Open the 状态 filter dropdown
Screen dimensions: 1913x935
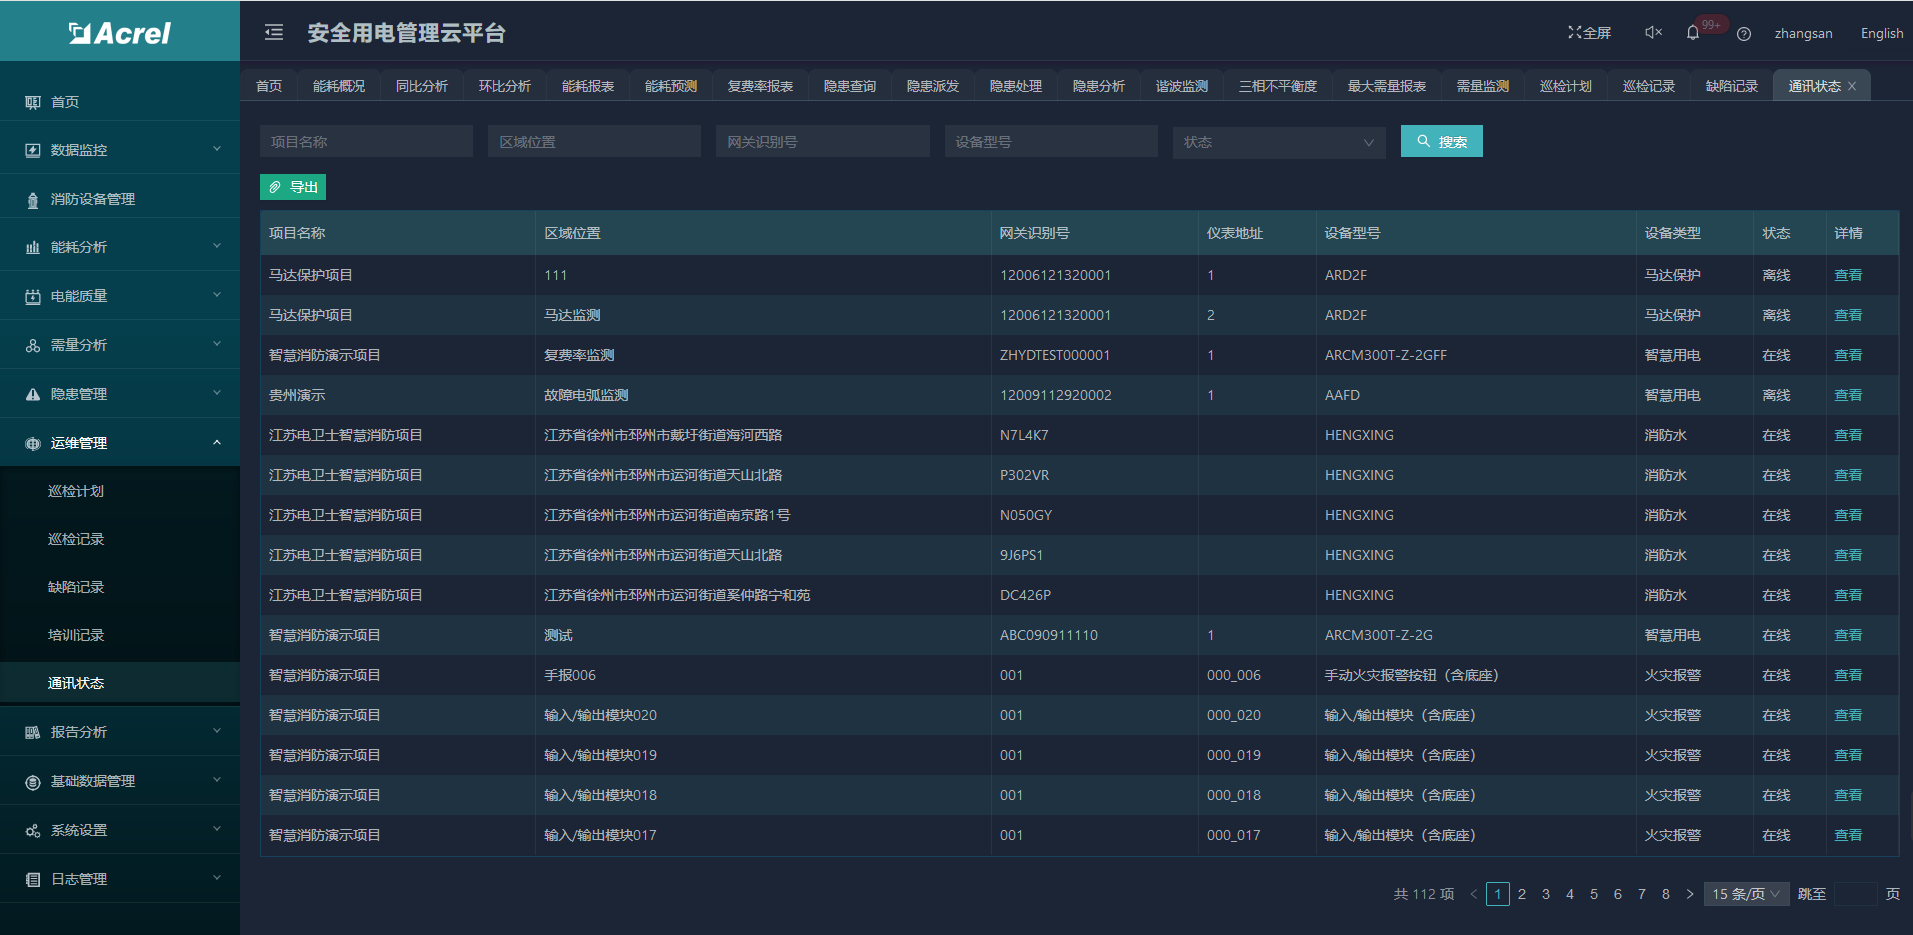pos(1278,142)
